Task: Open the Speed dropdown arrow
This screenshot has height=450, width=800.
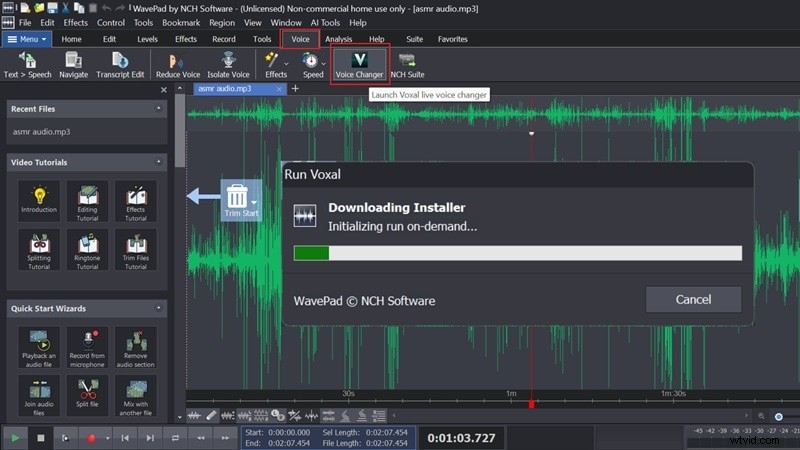Action: coord(323,64)
